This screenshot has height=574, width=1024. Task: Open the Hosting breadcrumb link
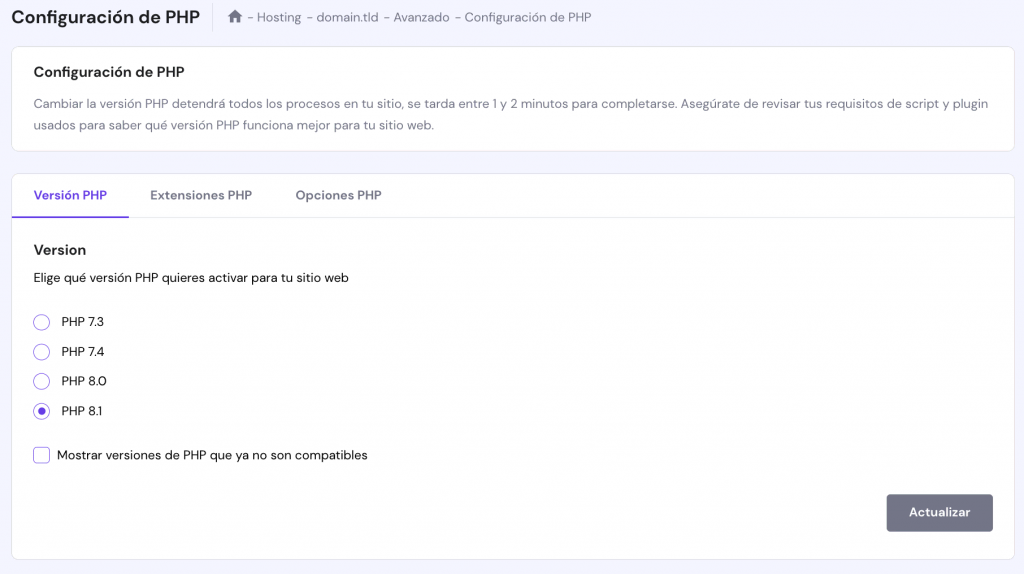tap(279, 18)
